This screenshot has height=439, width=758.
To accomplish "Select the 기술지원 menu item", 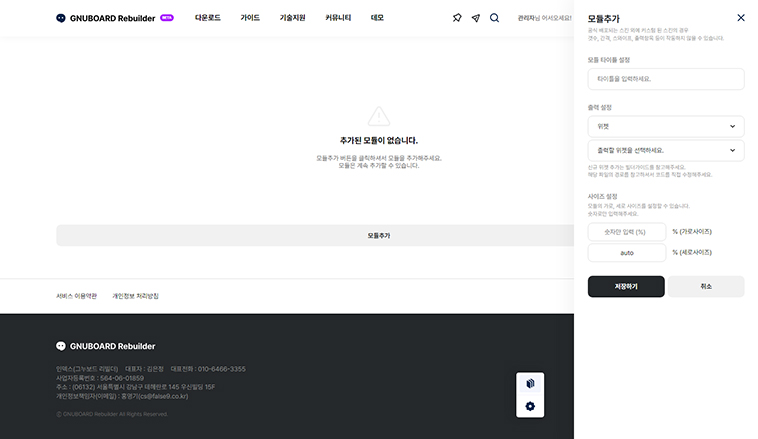I will coord(292,18).
